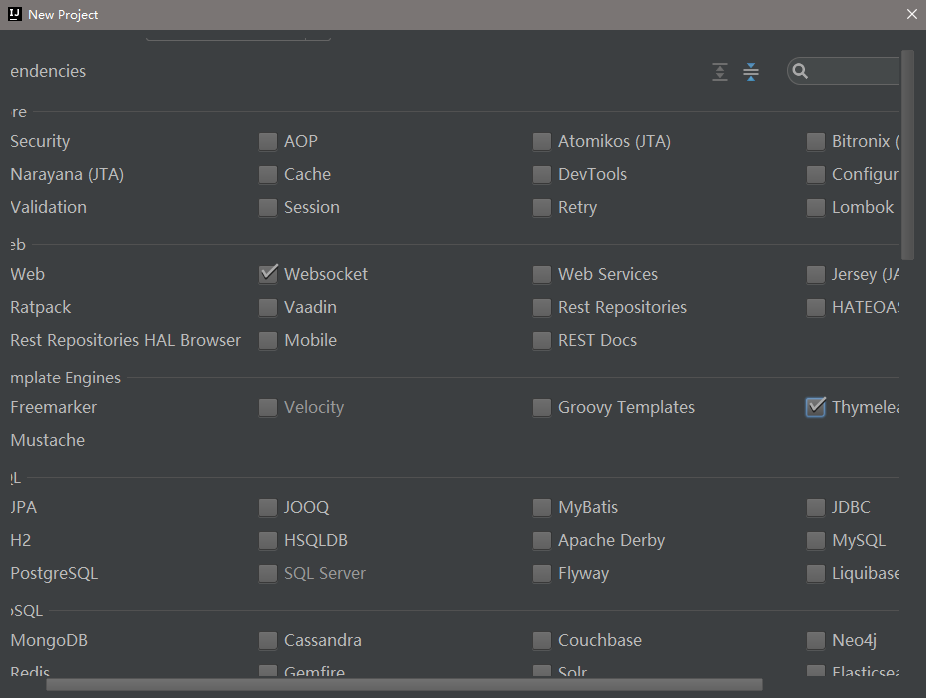
Task: Enable the AOP checkbox
Action: point(268,142)
